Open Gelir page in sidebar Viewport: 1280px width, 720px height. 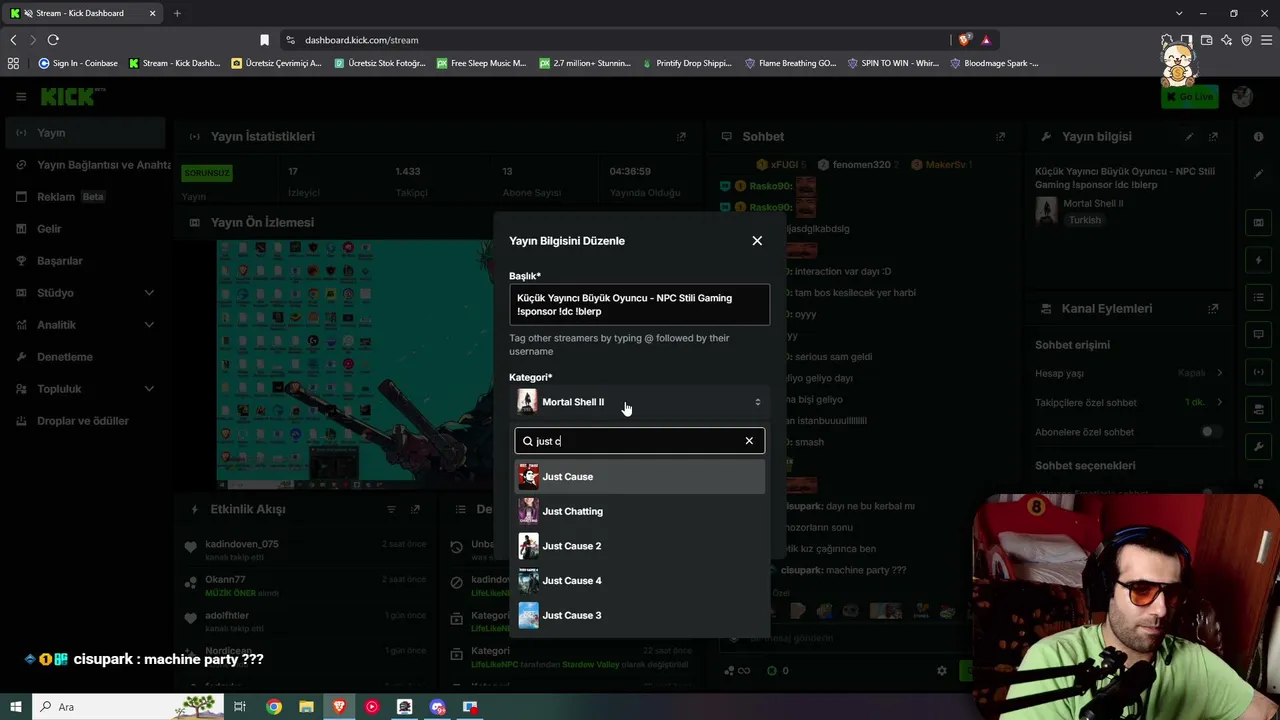pyautogui.click(x=84, y=229)
